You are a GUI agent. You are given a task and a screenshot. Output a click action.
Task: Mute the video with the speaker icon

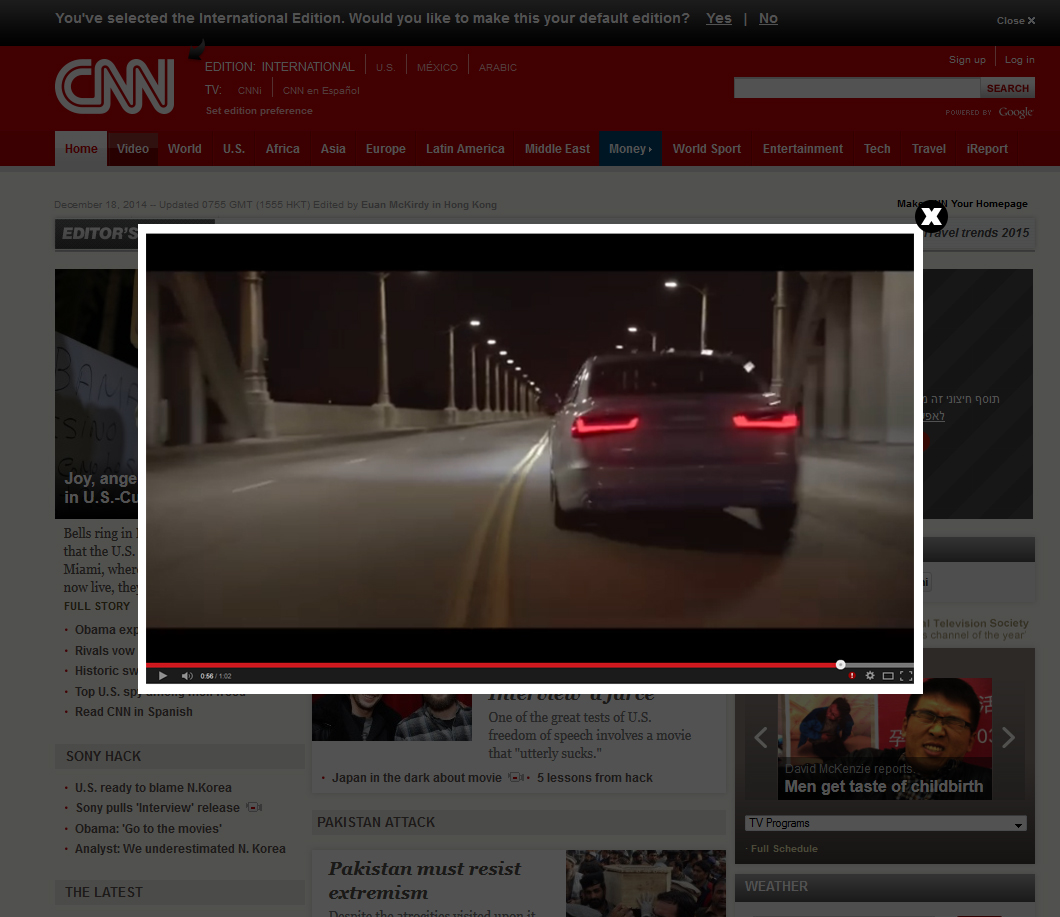point(187,676)
